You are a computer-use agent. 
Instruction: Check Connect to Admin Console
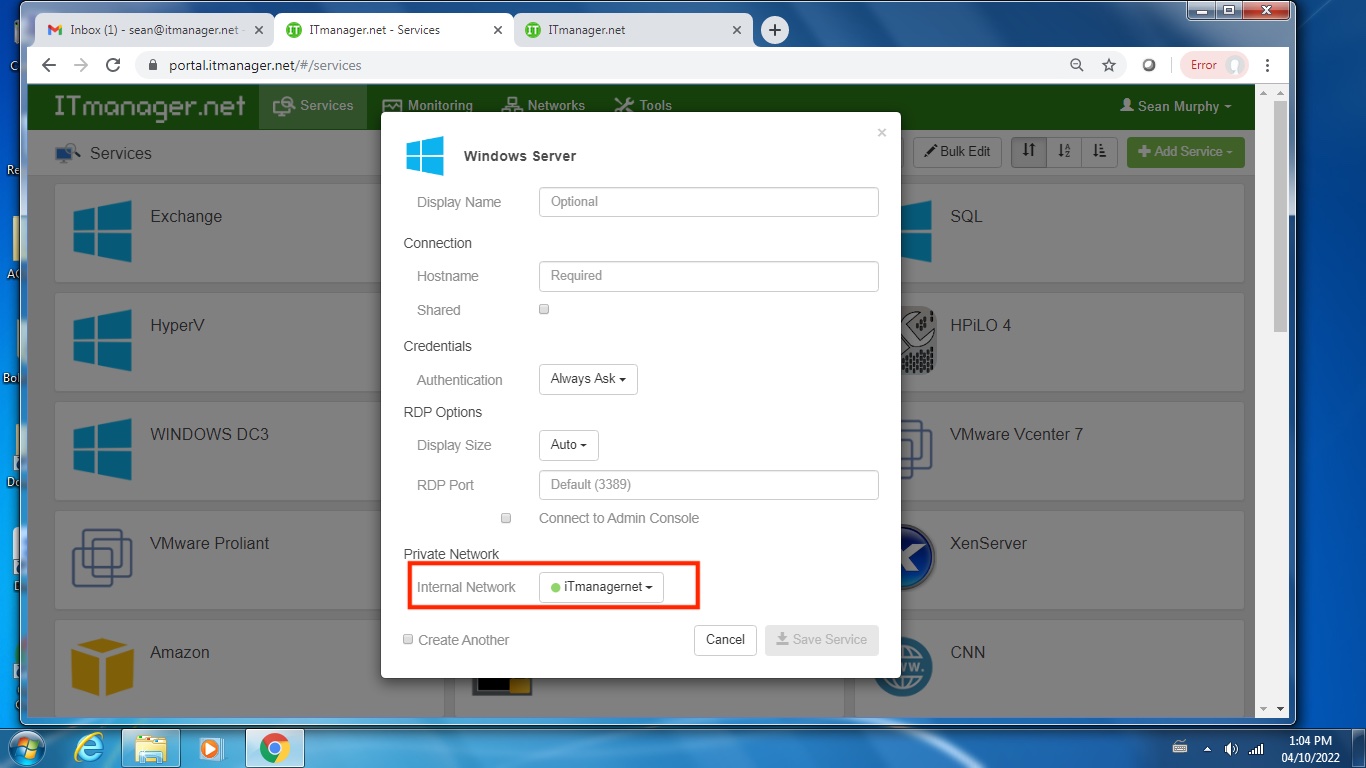(x=506, y=518)
